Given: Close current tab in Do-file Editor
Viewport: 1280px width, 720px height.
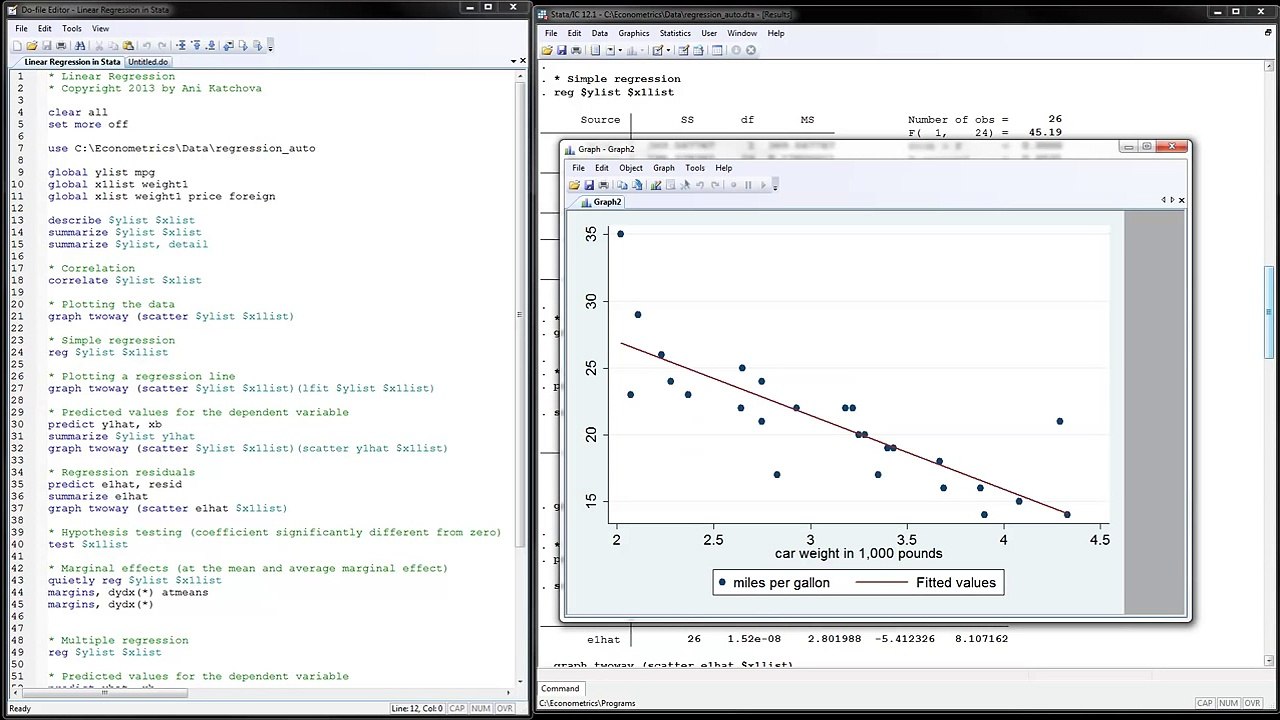Looking at the screenshot, I should coord(523,61).
